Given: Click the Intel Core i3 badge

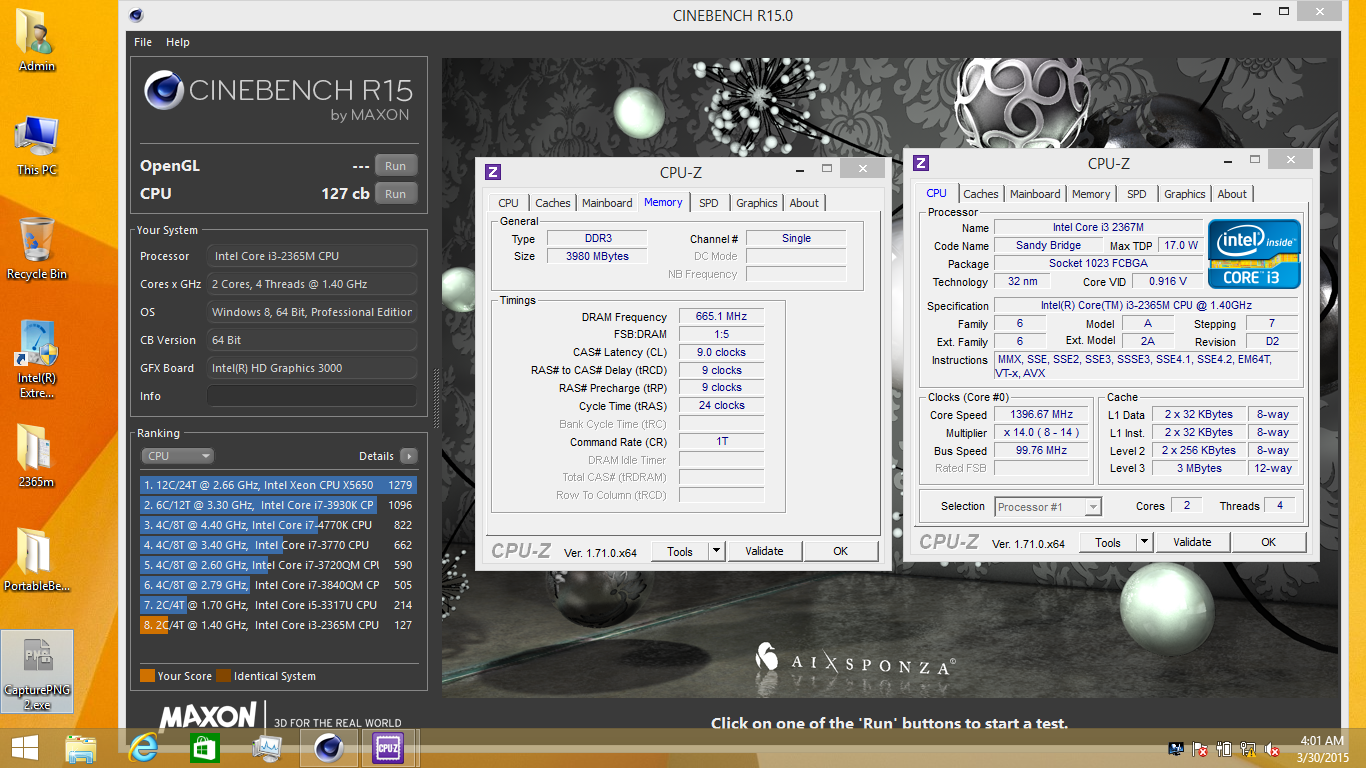Looking at the screenshot, I should (1254, 254).
